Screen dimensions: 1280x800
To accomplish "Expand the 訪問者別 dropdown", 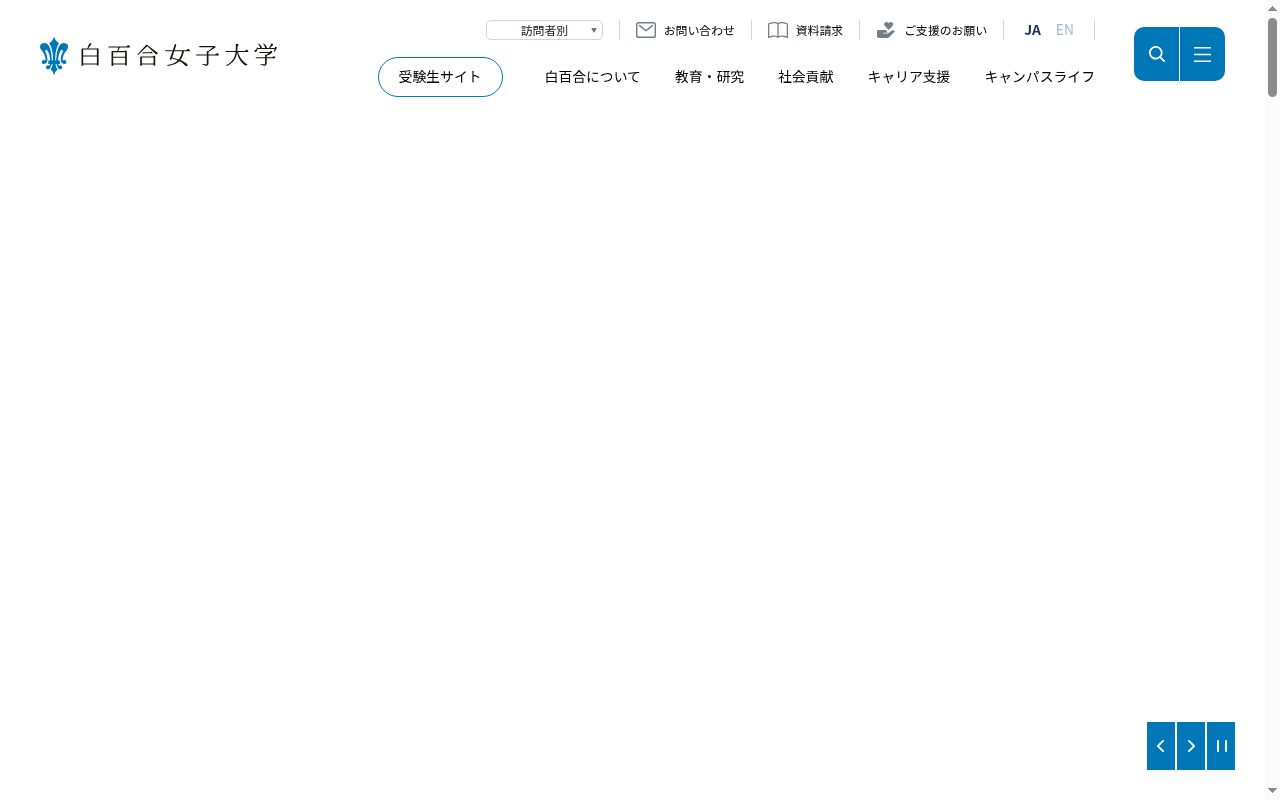I will 544,30.
